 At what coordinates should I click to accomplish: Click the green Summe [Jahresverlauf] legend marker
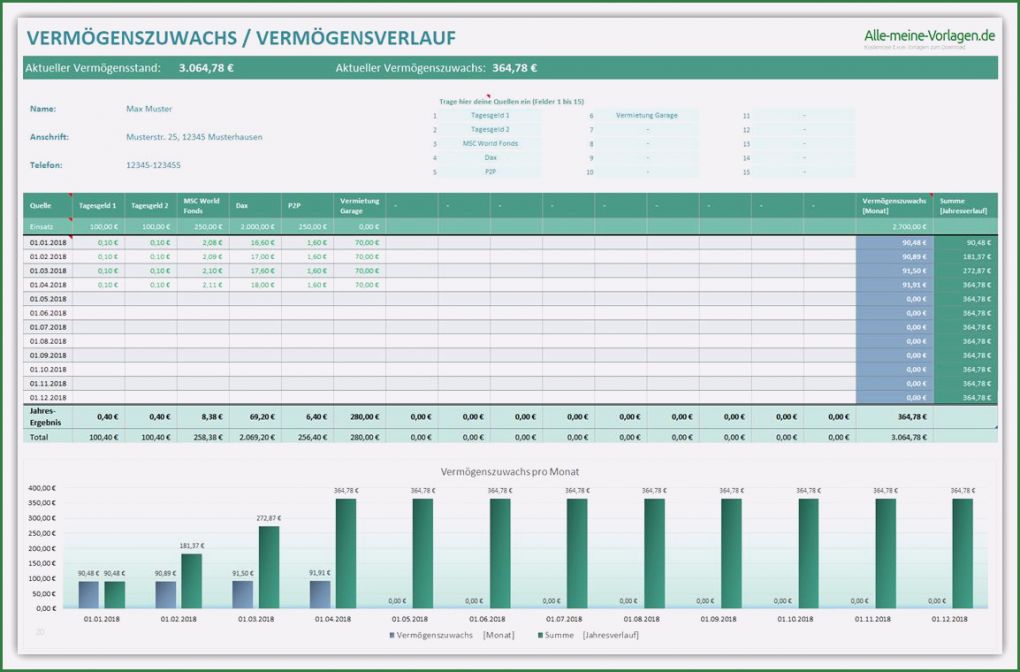(539, 635)
